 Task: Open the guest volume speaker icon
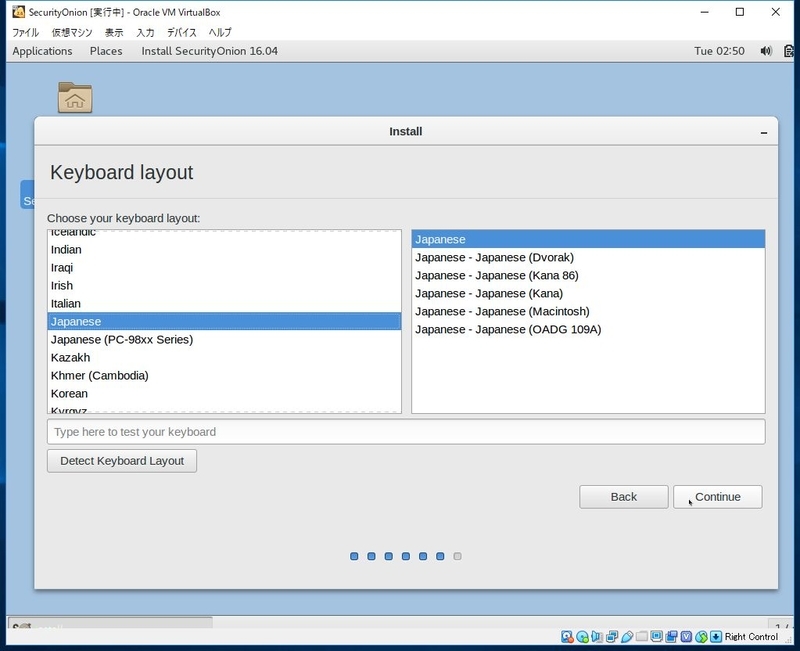[766, 51]
